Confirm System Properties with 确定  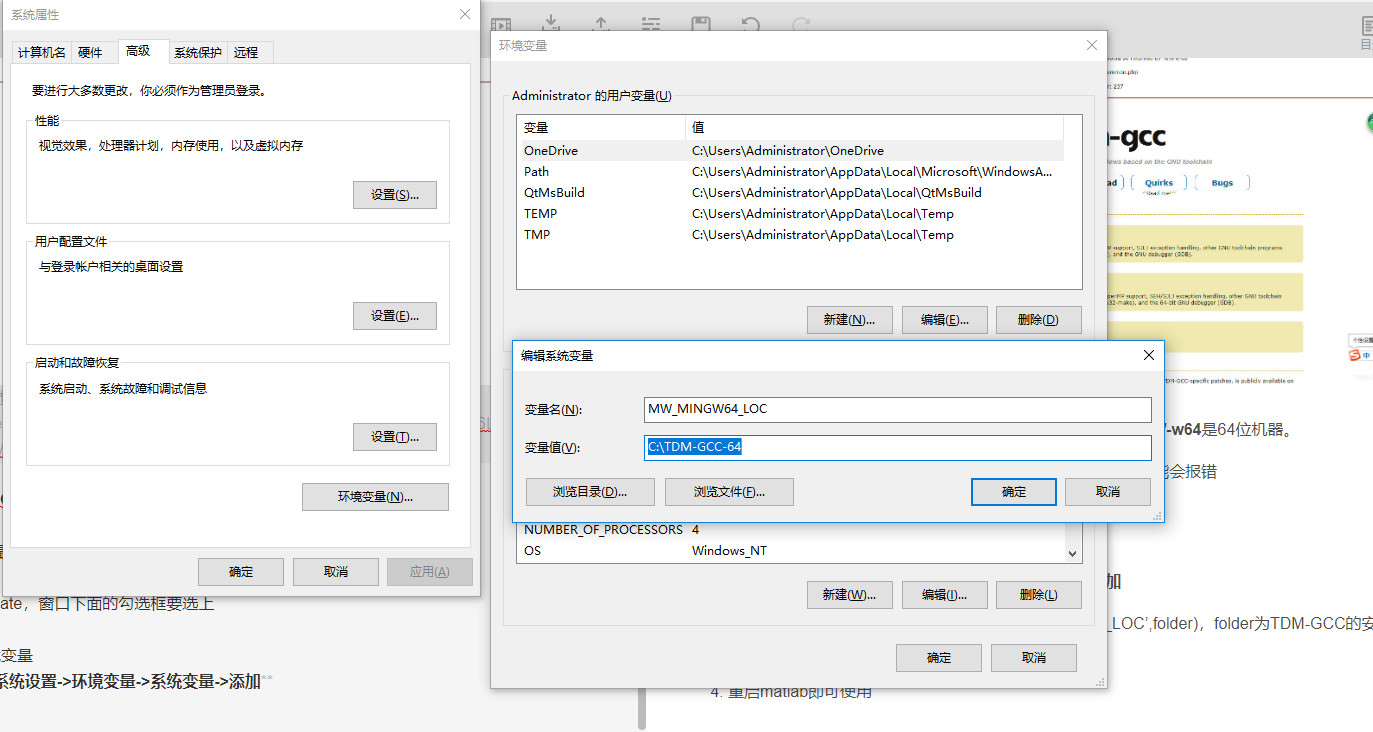[241, 572]
